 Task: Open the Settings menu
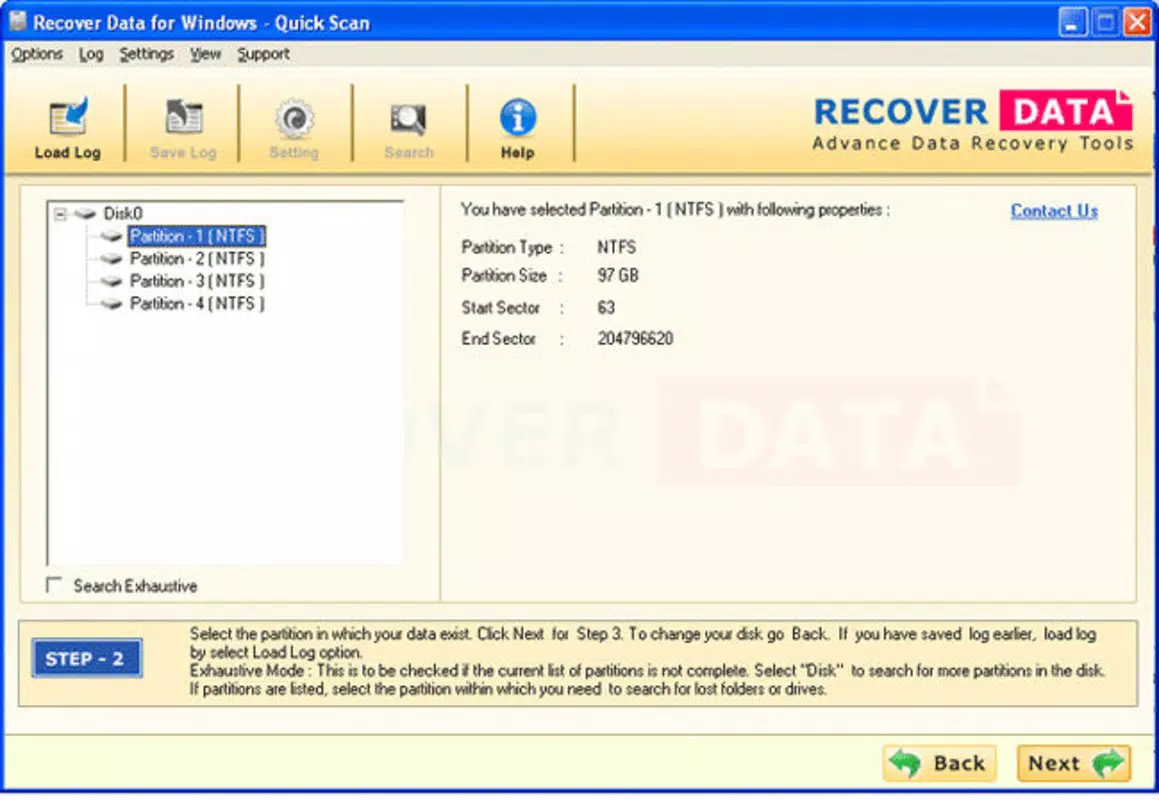point(146,54)
